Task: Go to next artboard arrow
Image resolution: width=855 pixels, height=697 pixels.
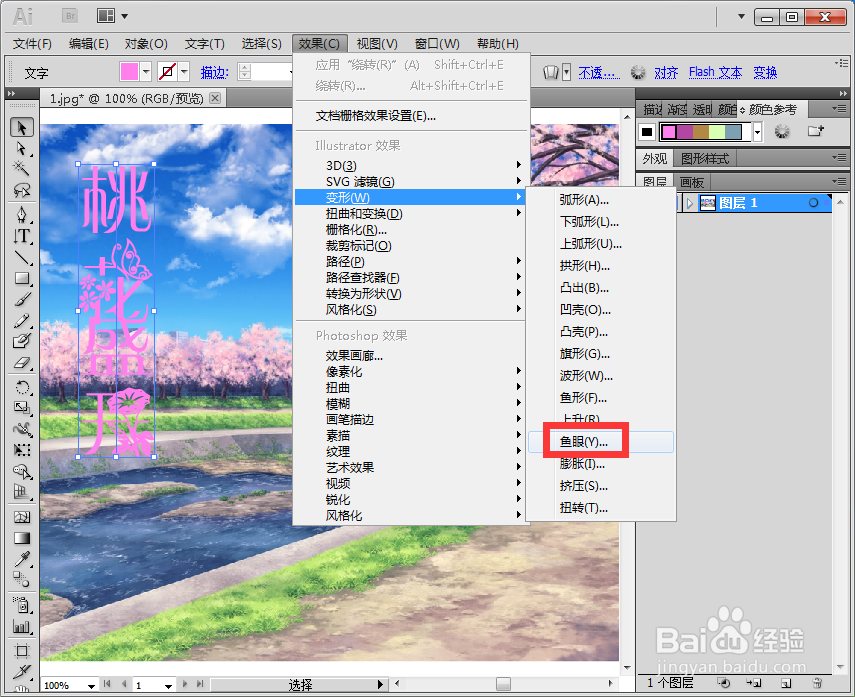Action: pyautogui.click(x=185, y=684)
